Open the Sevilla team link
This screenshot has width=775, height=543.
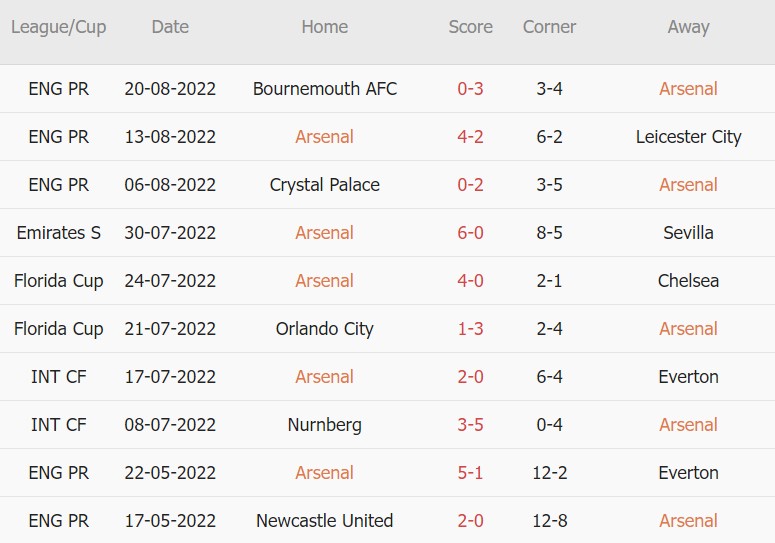[x=688, y=233]
